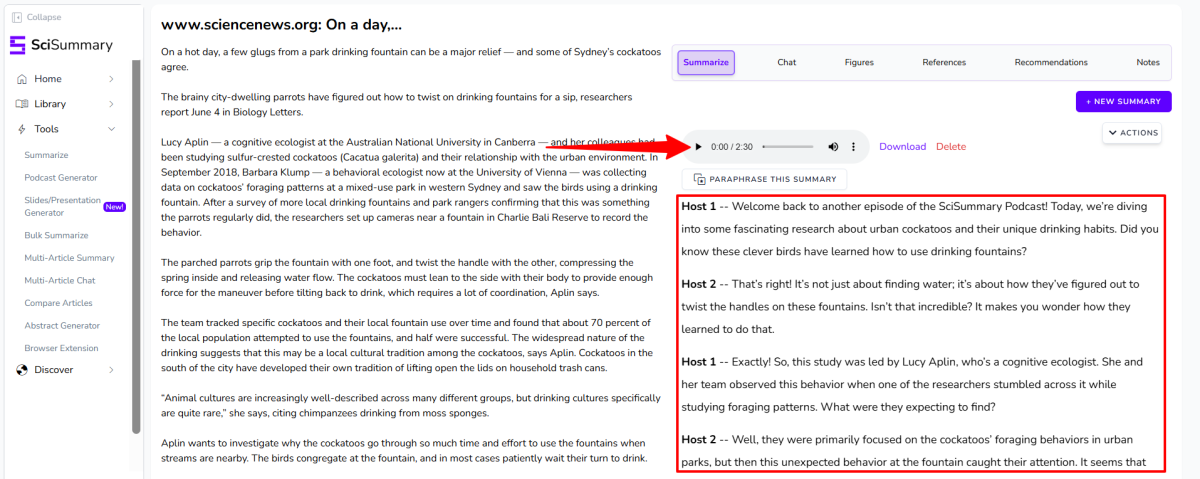Switch to the Chat tab
The width and height of the screenshot is (1200, 479).
787,63
